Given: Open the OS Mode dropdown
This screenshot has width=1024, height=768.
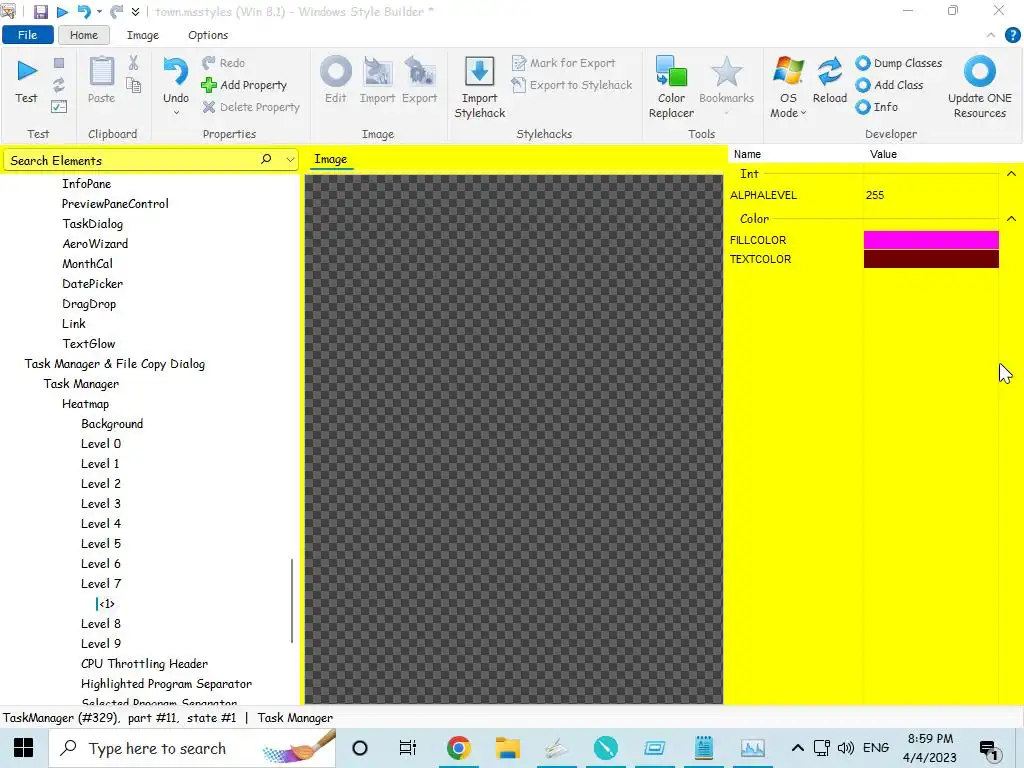Looking at the screenshot, I should pos(788,88).
